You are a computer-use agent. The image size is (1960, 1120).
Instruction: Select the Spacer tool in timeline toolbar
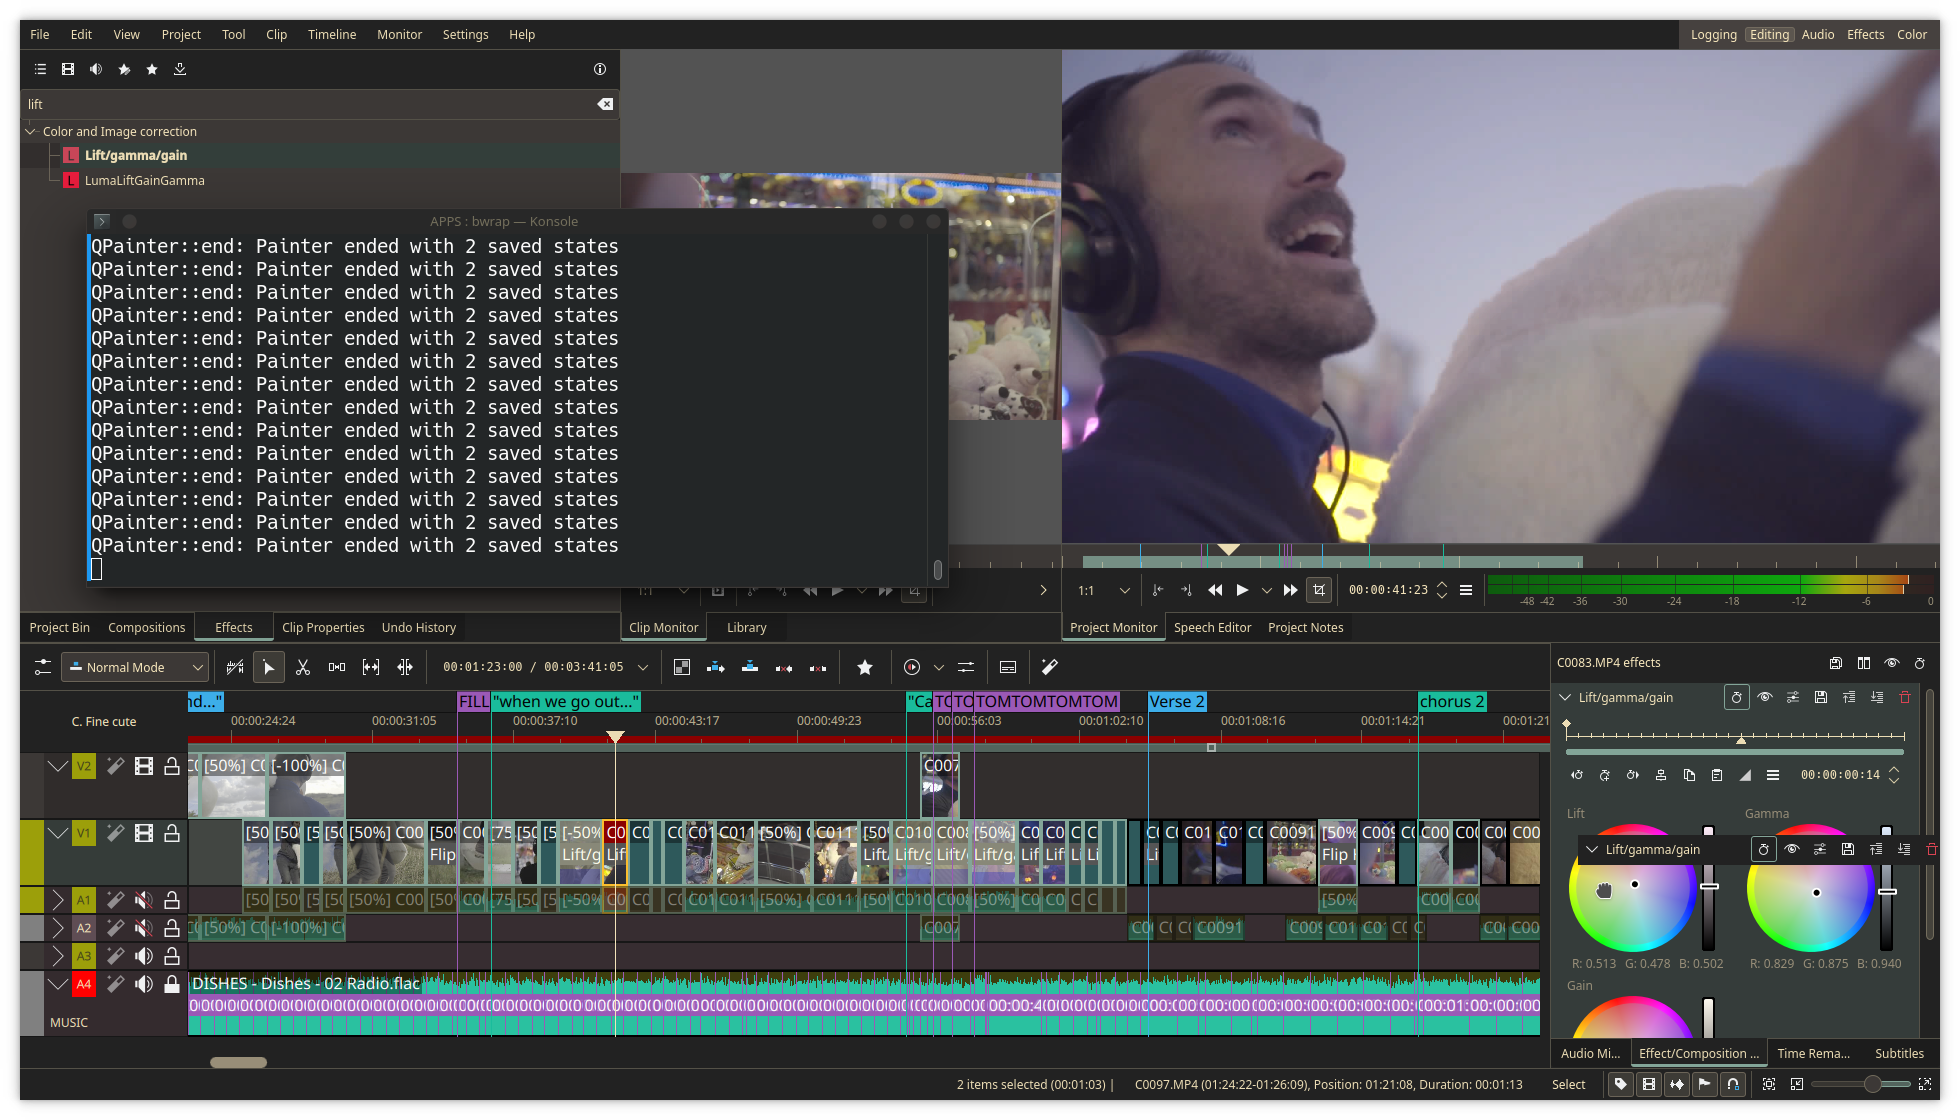coord(337,667)
